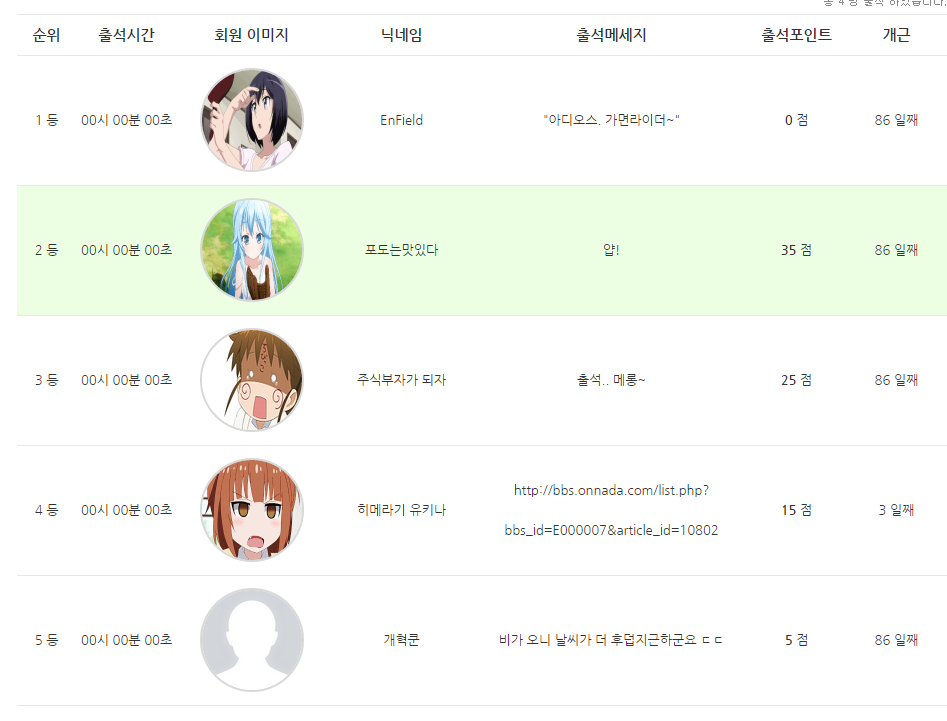The width and height of the screenshot is (947, 721).
Task: Click EnField's black-haired avatar image
Action: click(x=252, y=120)
